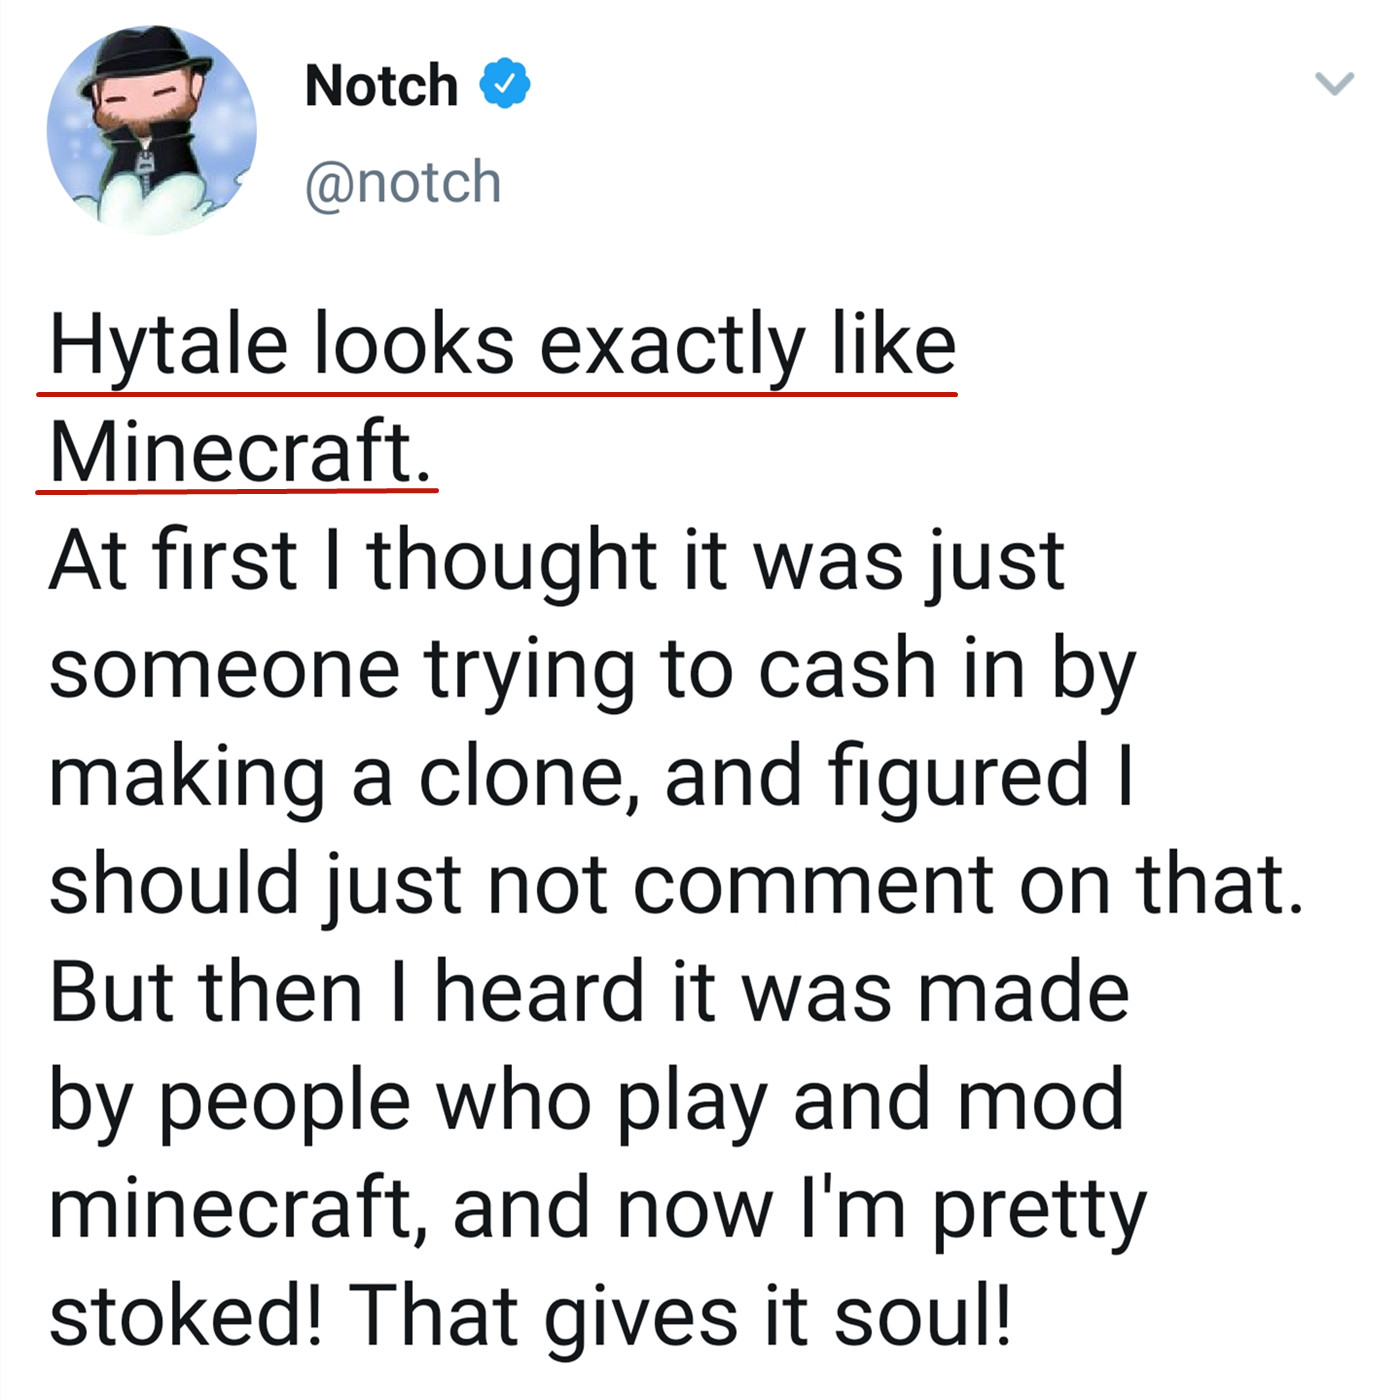1400x1400 pixels.
Task: Click the display name "Notch"
Action: point(381,85)
